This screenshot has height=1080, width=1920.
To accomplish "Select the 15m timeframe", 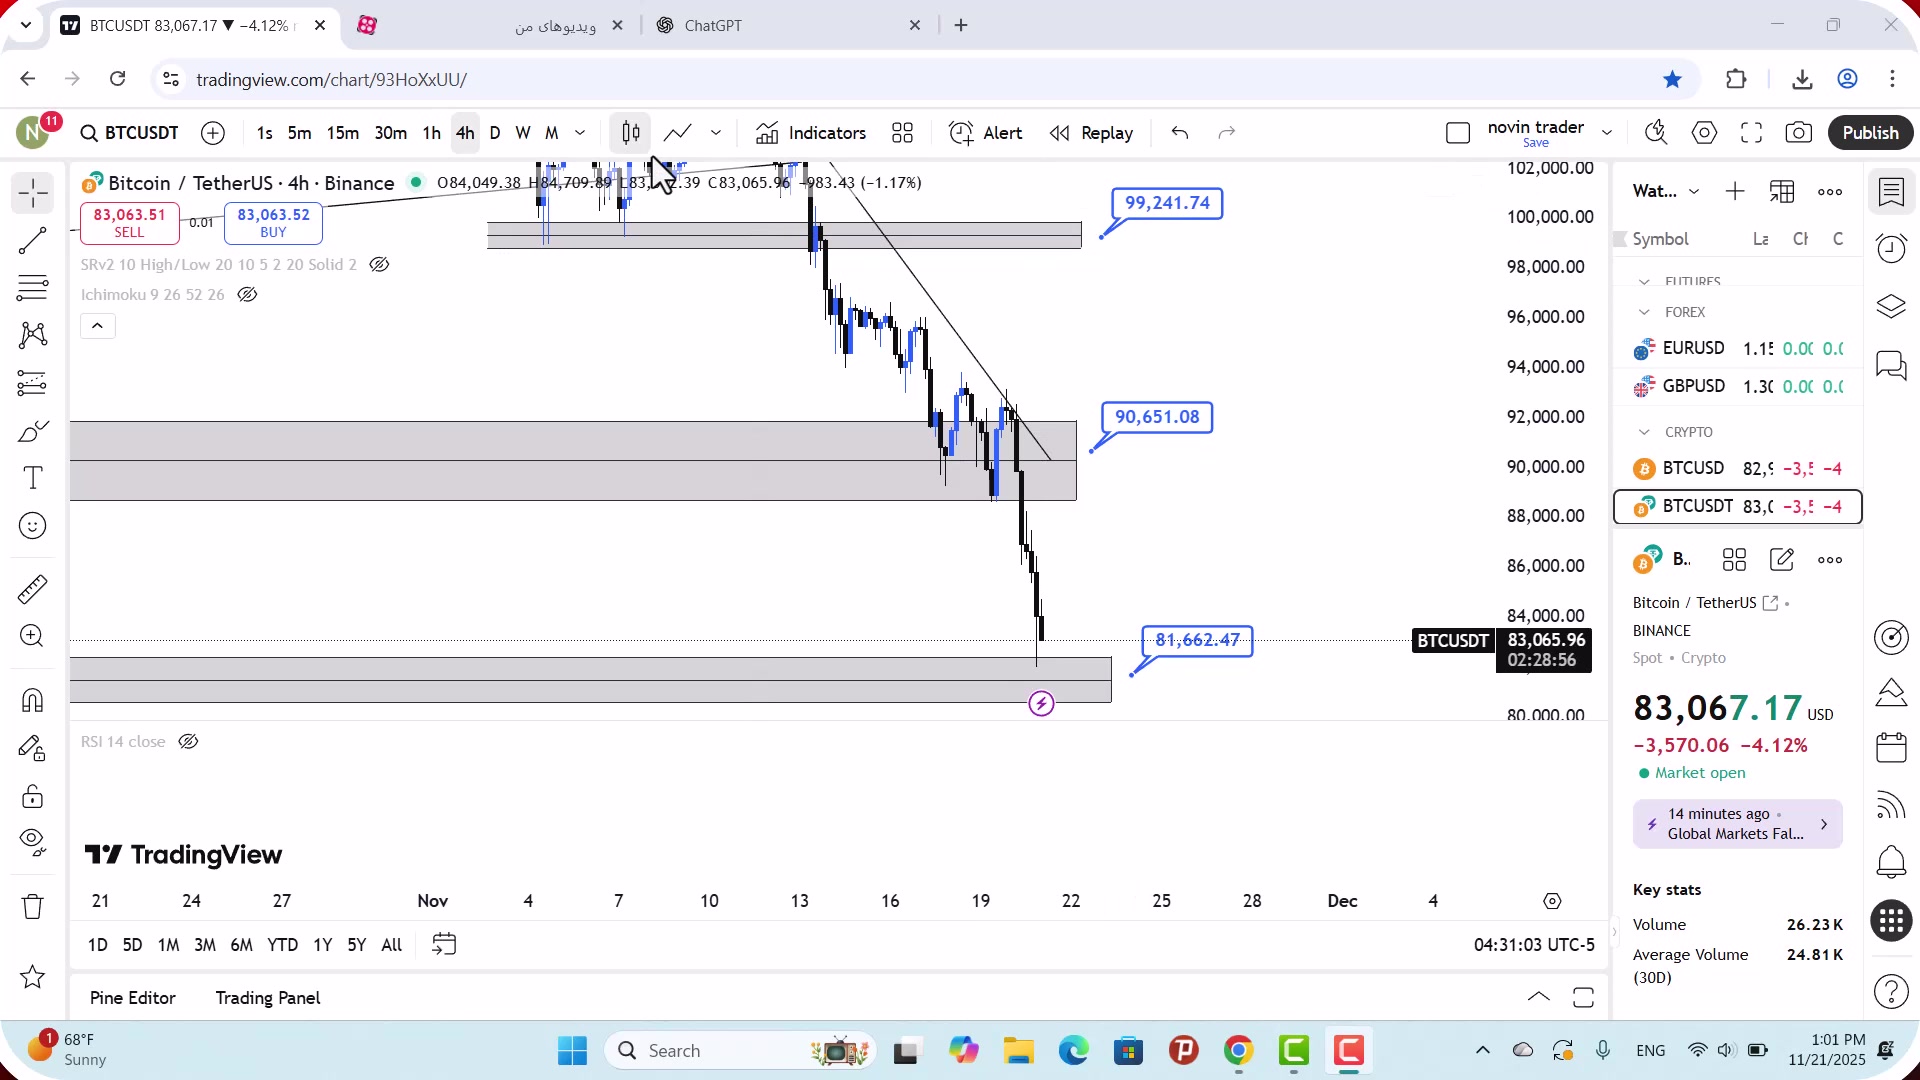I will tap(343, 133).
